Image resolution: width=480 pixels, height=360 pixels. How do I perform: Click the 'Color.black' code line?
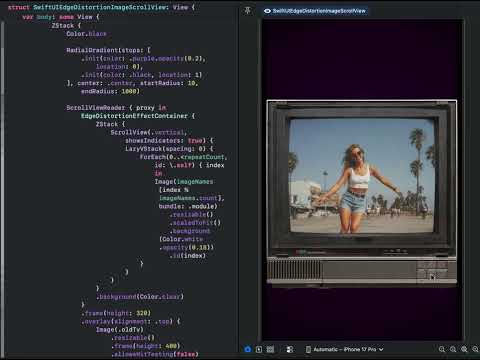pos(86,34)
